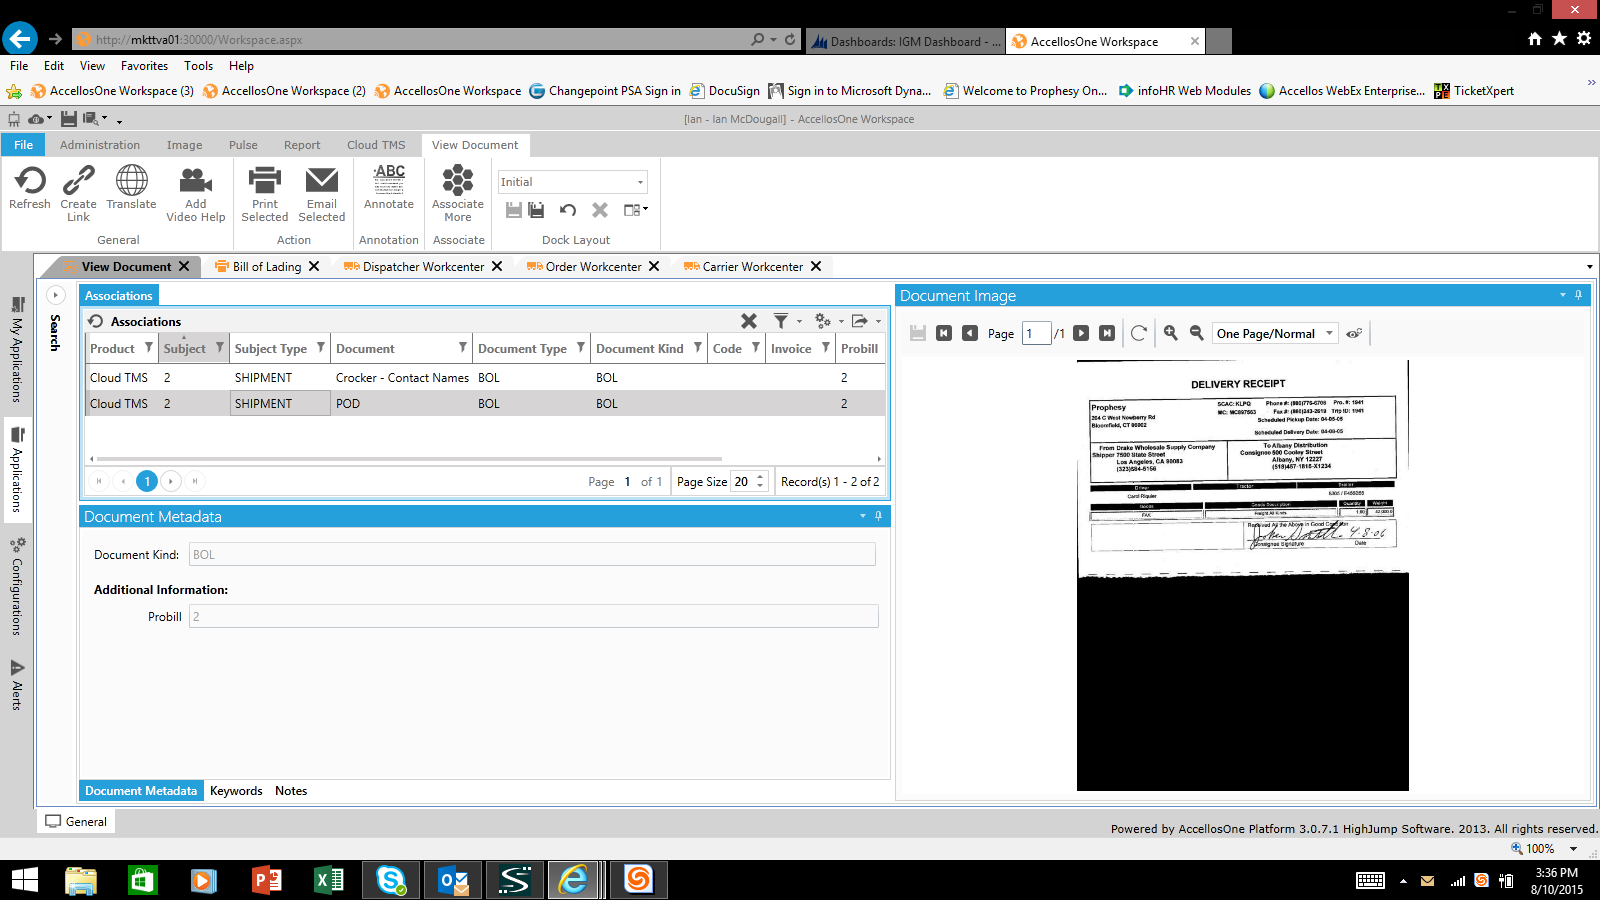Click the Page Size stepper value
1600x900 pixels.
click(744, 481)
